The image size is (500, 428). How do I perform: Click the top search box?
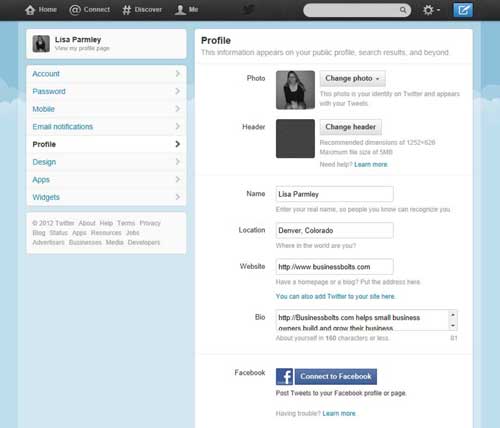(357, 10)
